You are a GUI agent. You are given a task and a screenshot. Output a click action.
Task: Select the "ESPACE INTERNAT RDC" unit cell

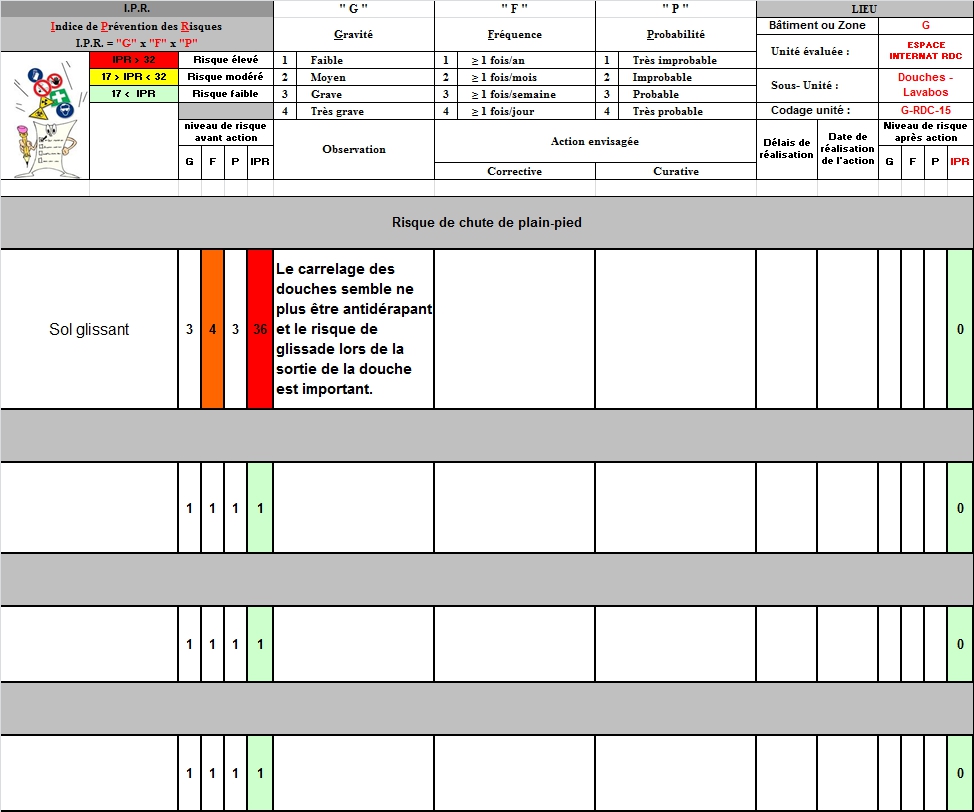coord(925,51)
